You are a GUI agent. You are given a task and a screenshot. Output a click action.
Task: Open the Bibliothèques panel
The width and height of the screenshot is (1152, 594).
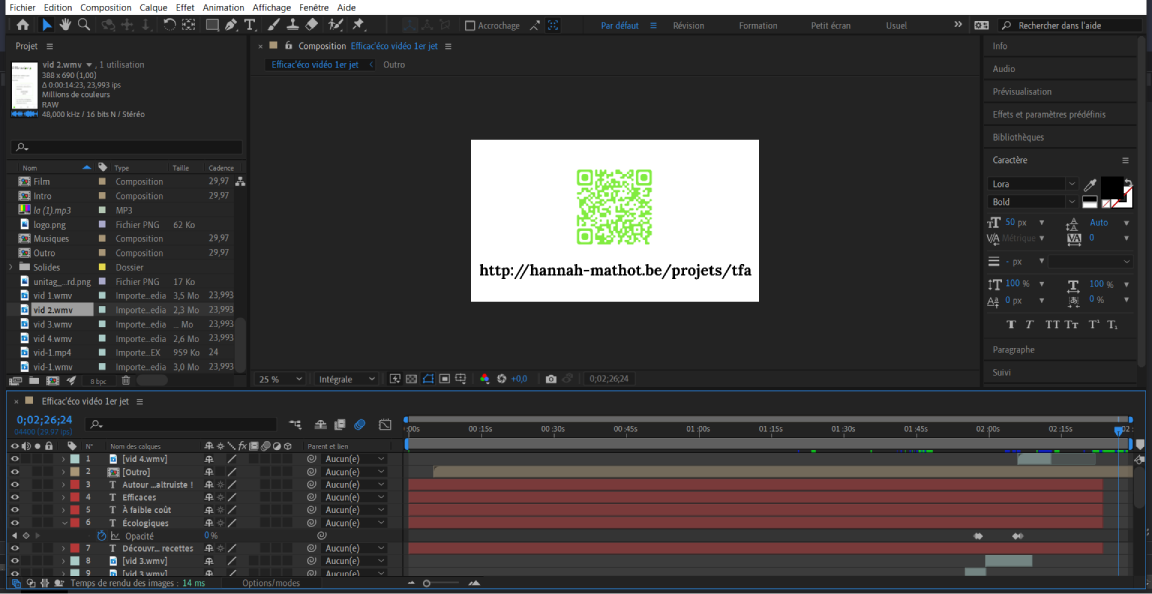pyautogui.click(x=1018, y=137)
